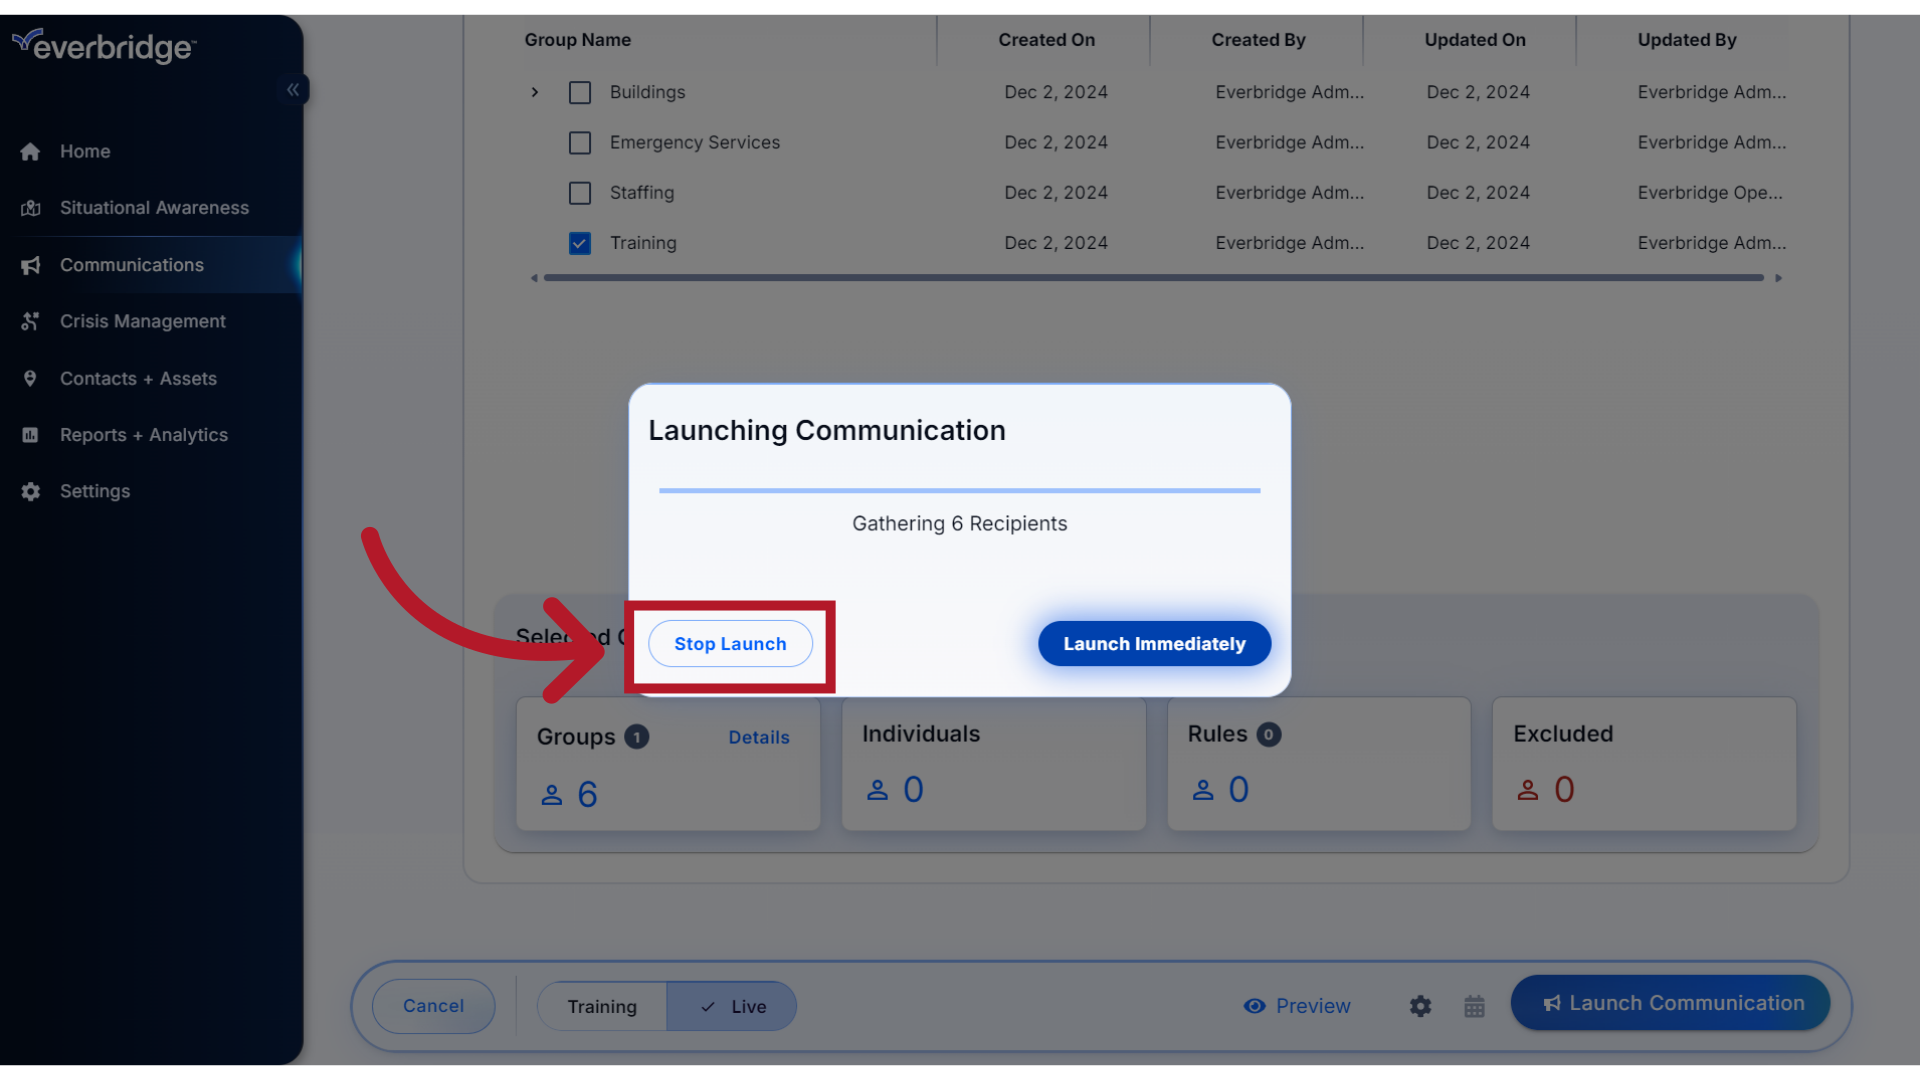This screenshot has width=1920, height=1080.
Task: Click the Settings gear icon in sidebar
Action: pos(30,491)
